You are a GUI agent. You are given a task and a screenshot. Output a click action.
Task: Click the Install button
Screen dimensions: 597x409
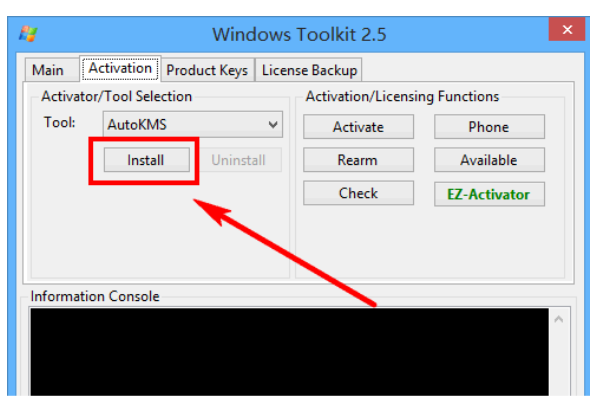click(x=147, y=160)
